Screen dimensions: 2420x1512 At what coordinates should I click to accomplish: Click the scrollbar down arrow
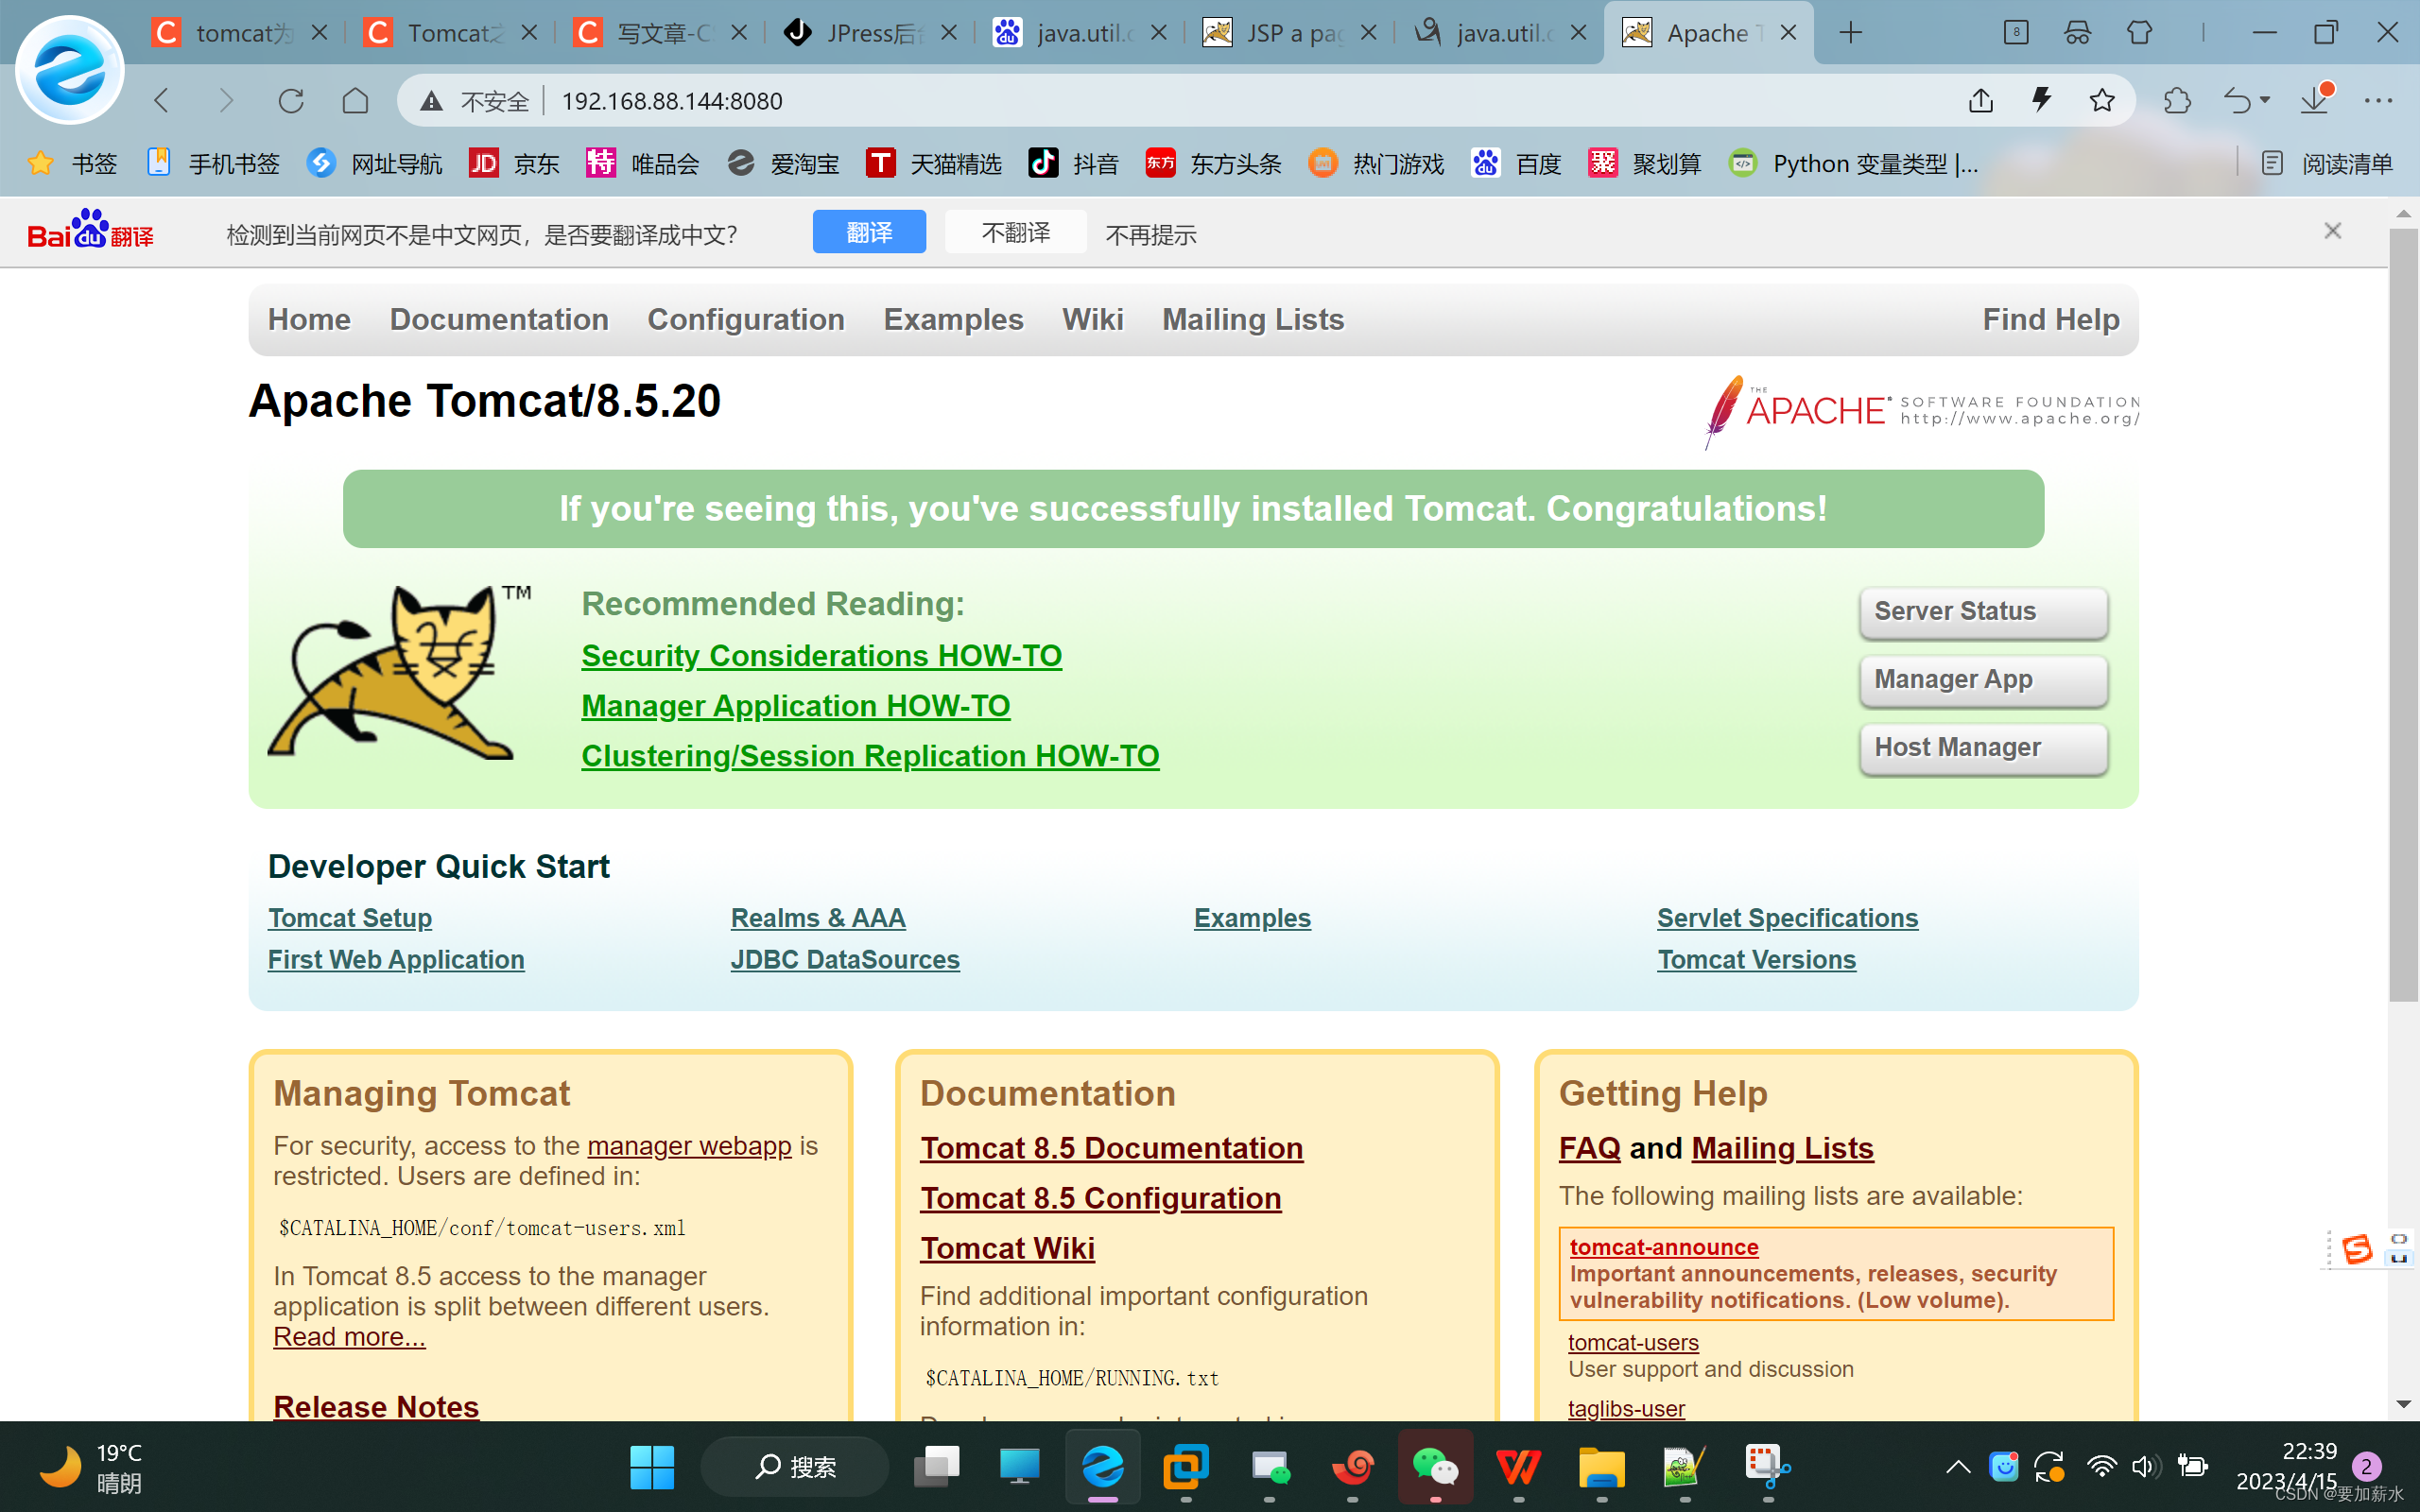[2403, 1404]
